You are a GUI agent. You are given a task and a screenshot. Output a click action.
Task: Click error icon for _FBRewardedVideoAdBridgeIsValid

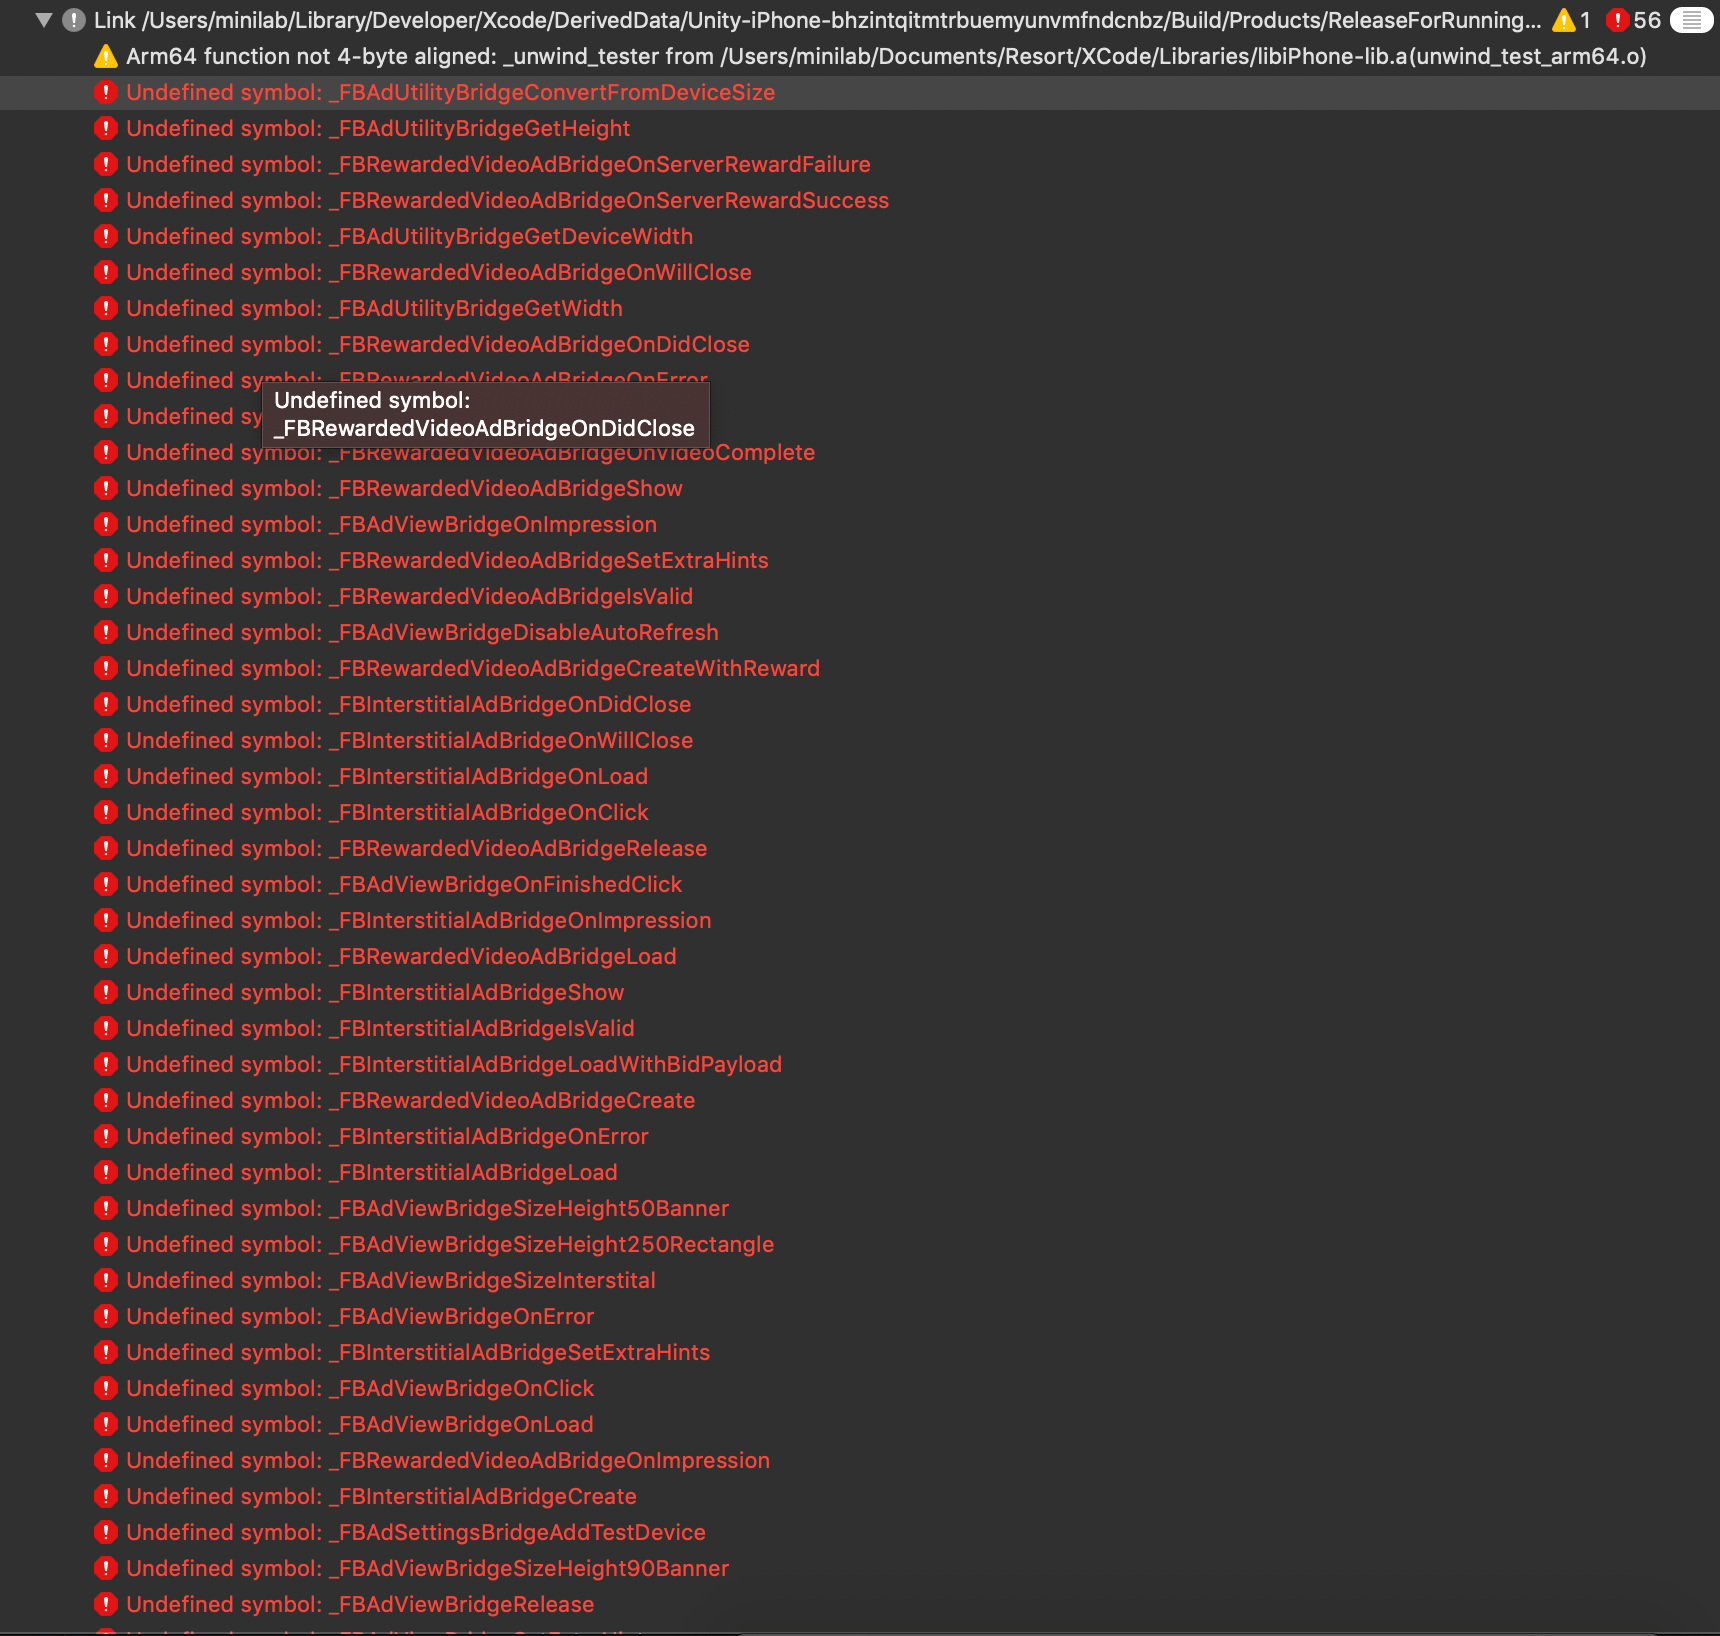(106, 596)
